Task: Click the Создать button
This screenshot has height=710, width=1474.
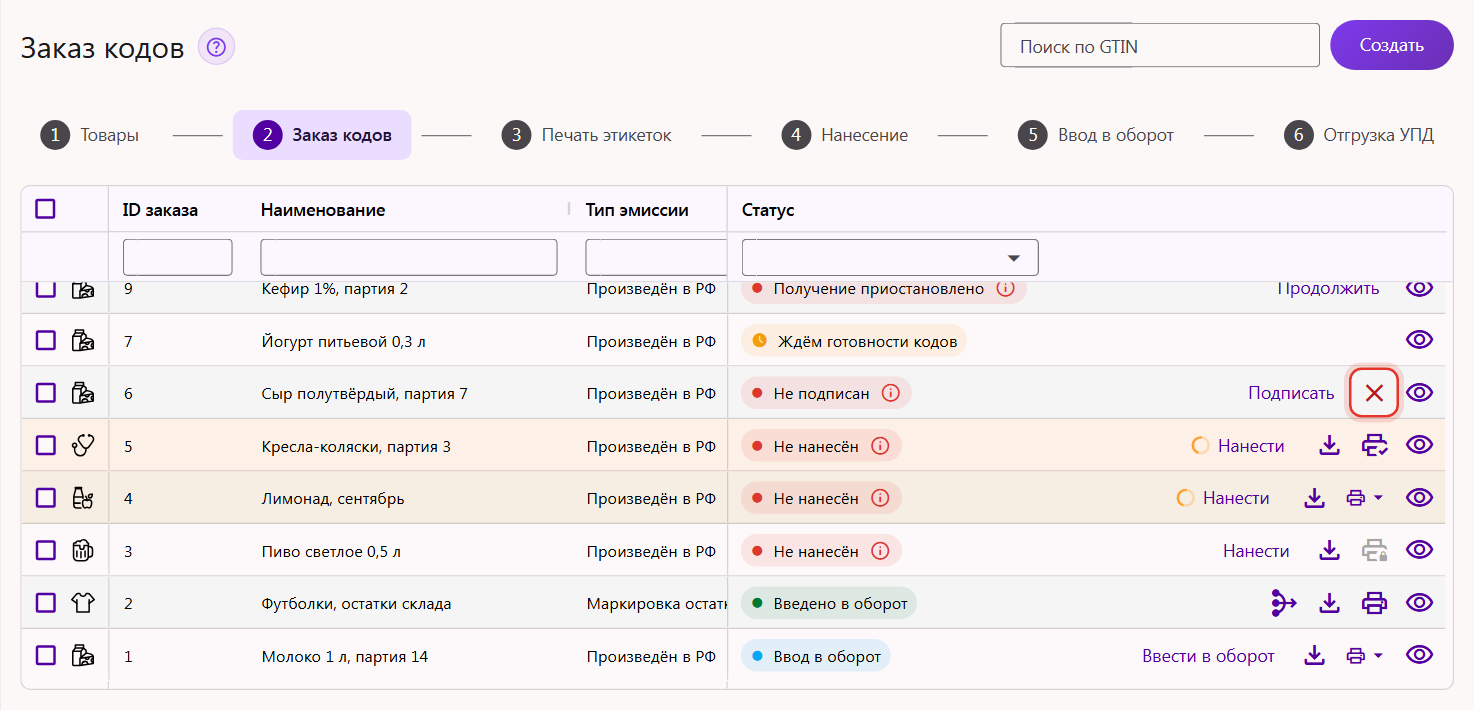Action: [x=1391, y=45]
